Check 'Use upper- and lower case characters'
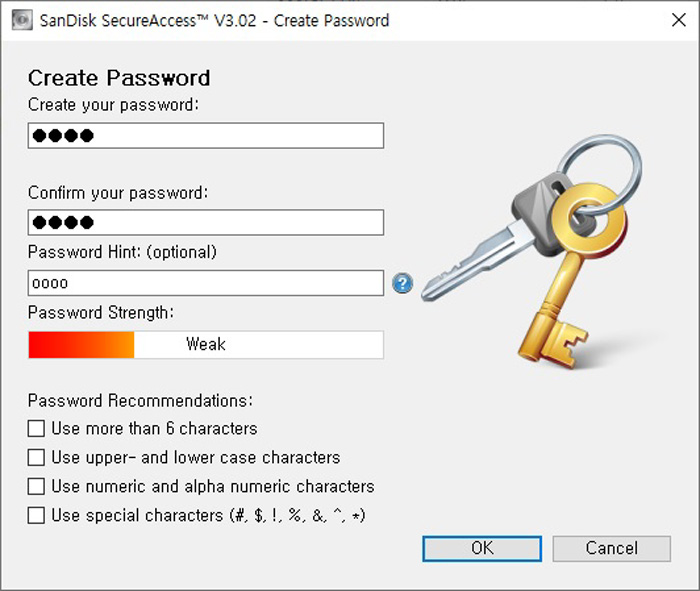Viewport: 700px width, 591px height. tap(36, 457)
